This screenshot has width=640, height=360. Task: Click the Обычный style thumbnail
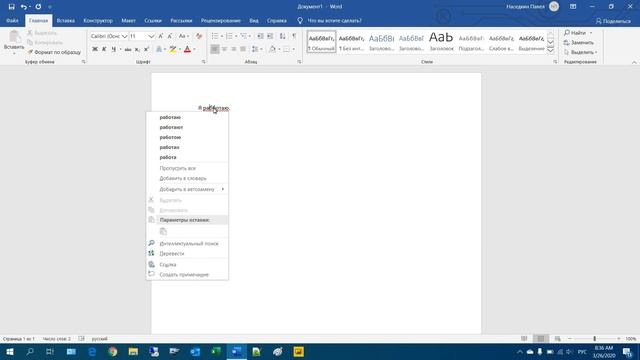(x=321, y=42)
